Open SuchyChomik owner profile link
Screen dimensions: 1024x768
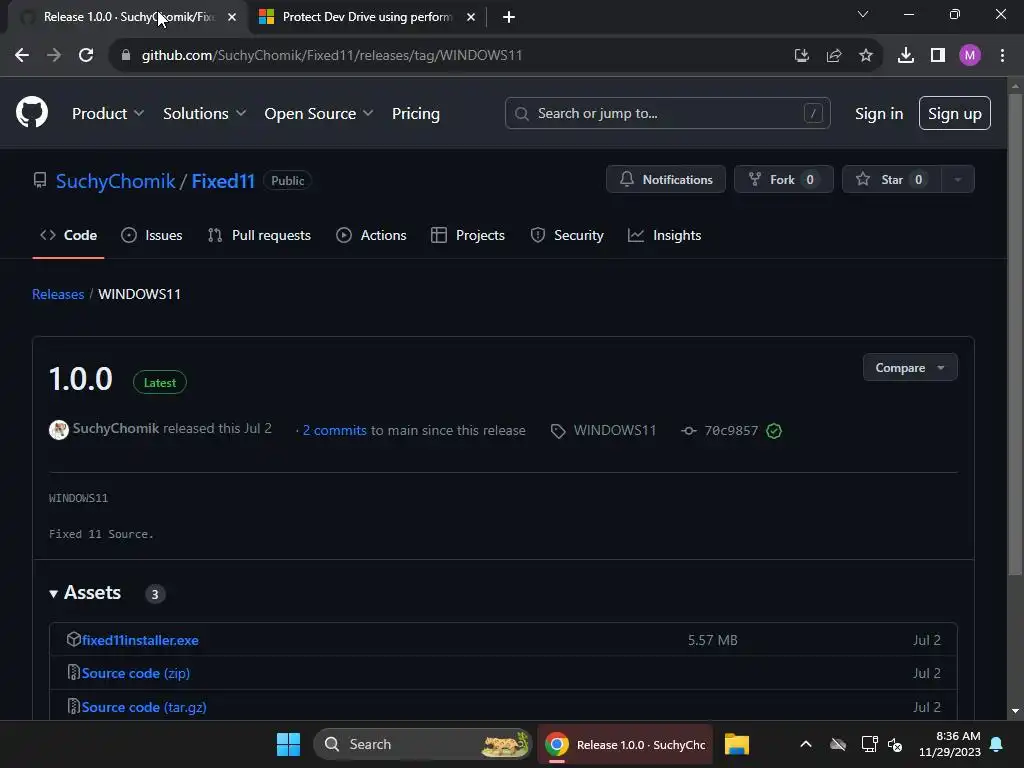tap(115, 180)
